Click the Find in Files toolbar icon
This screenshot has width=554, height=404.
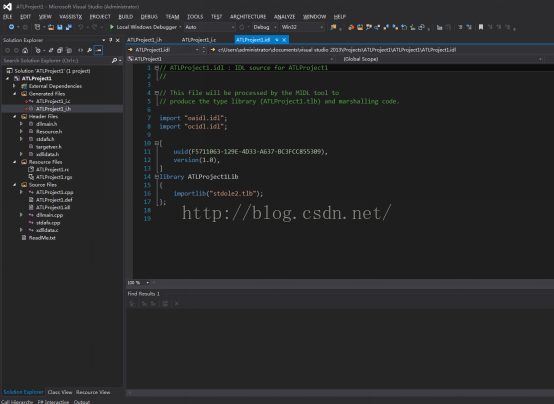[333, 27]
